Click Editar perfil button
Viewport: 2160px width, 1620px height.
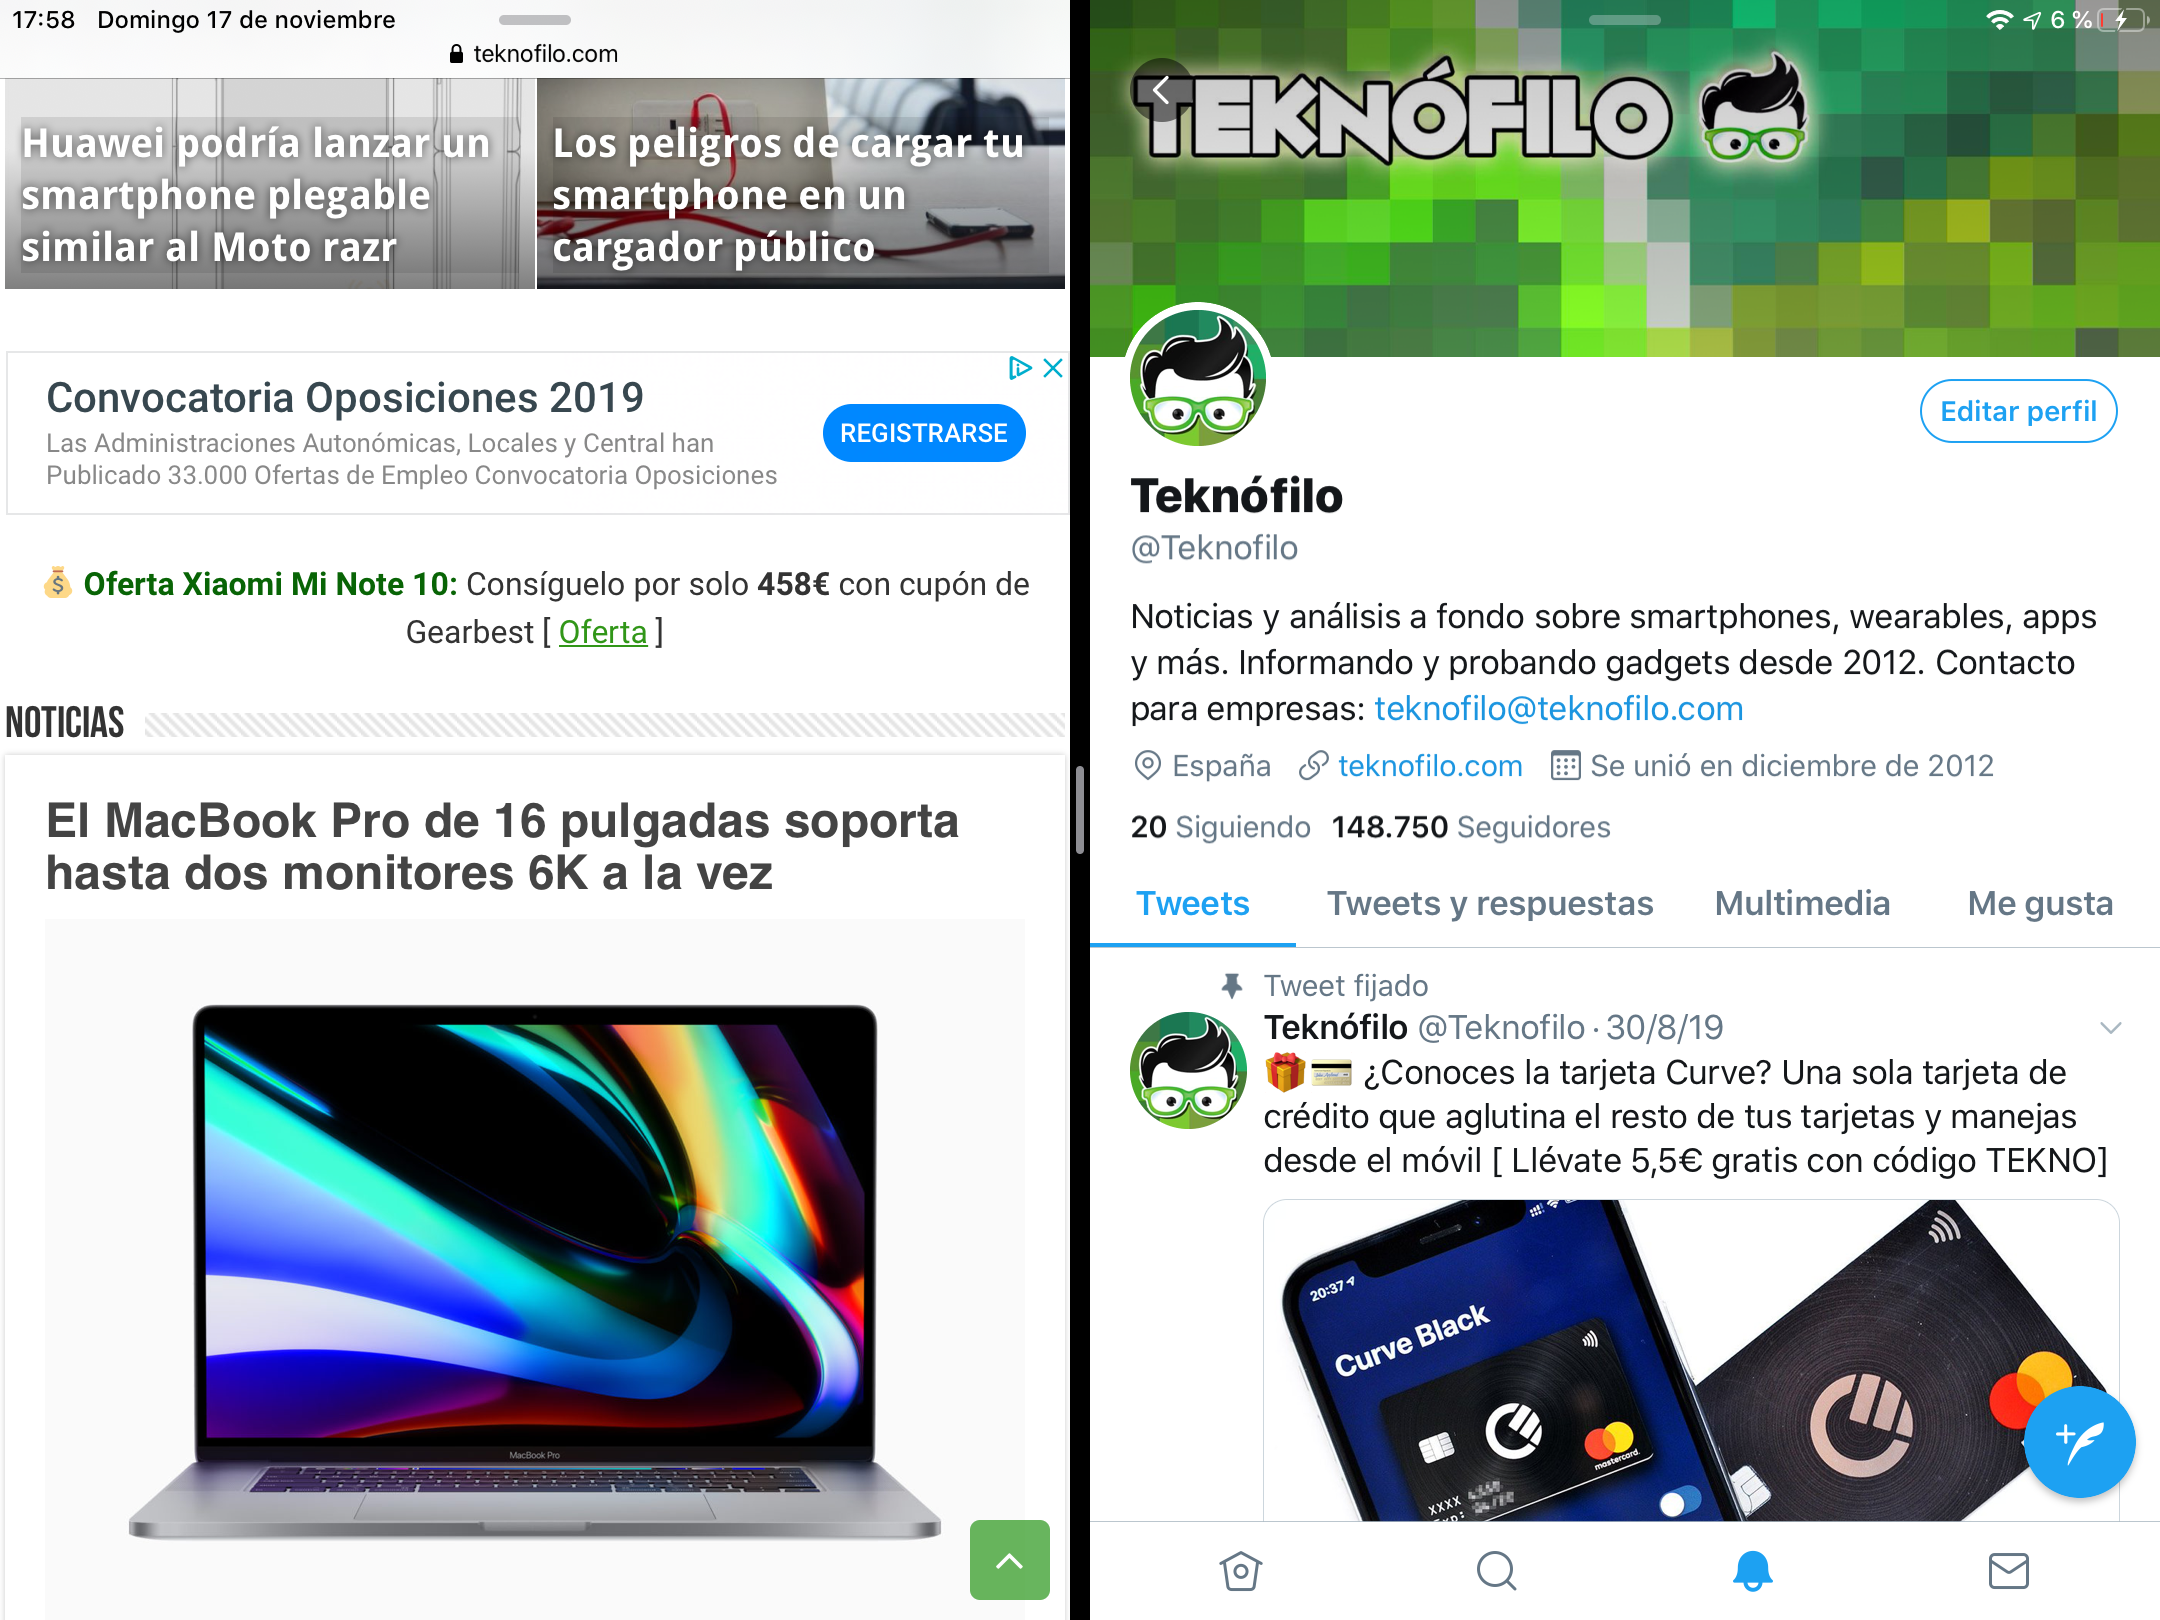pyautogui.click(x=2018, y=411)
